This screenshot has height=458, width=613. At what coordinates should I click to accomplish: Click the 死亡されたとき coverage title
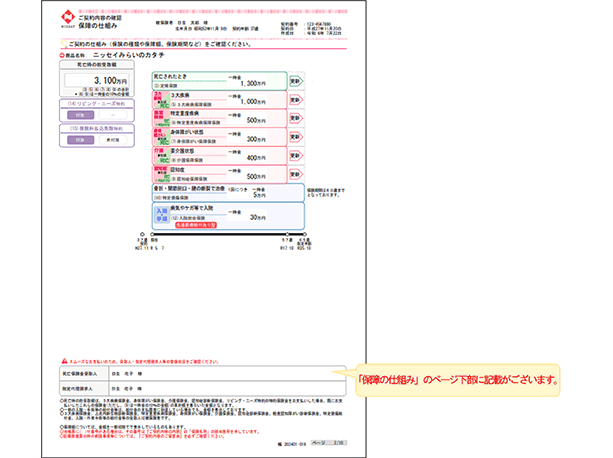tap(170, 77)
